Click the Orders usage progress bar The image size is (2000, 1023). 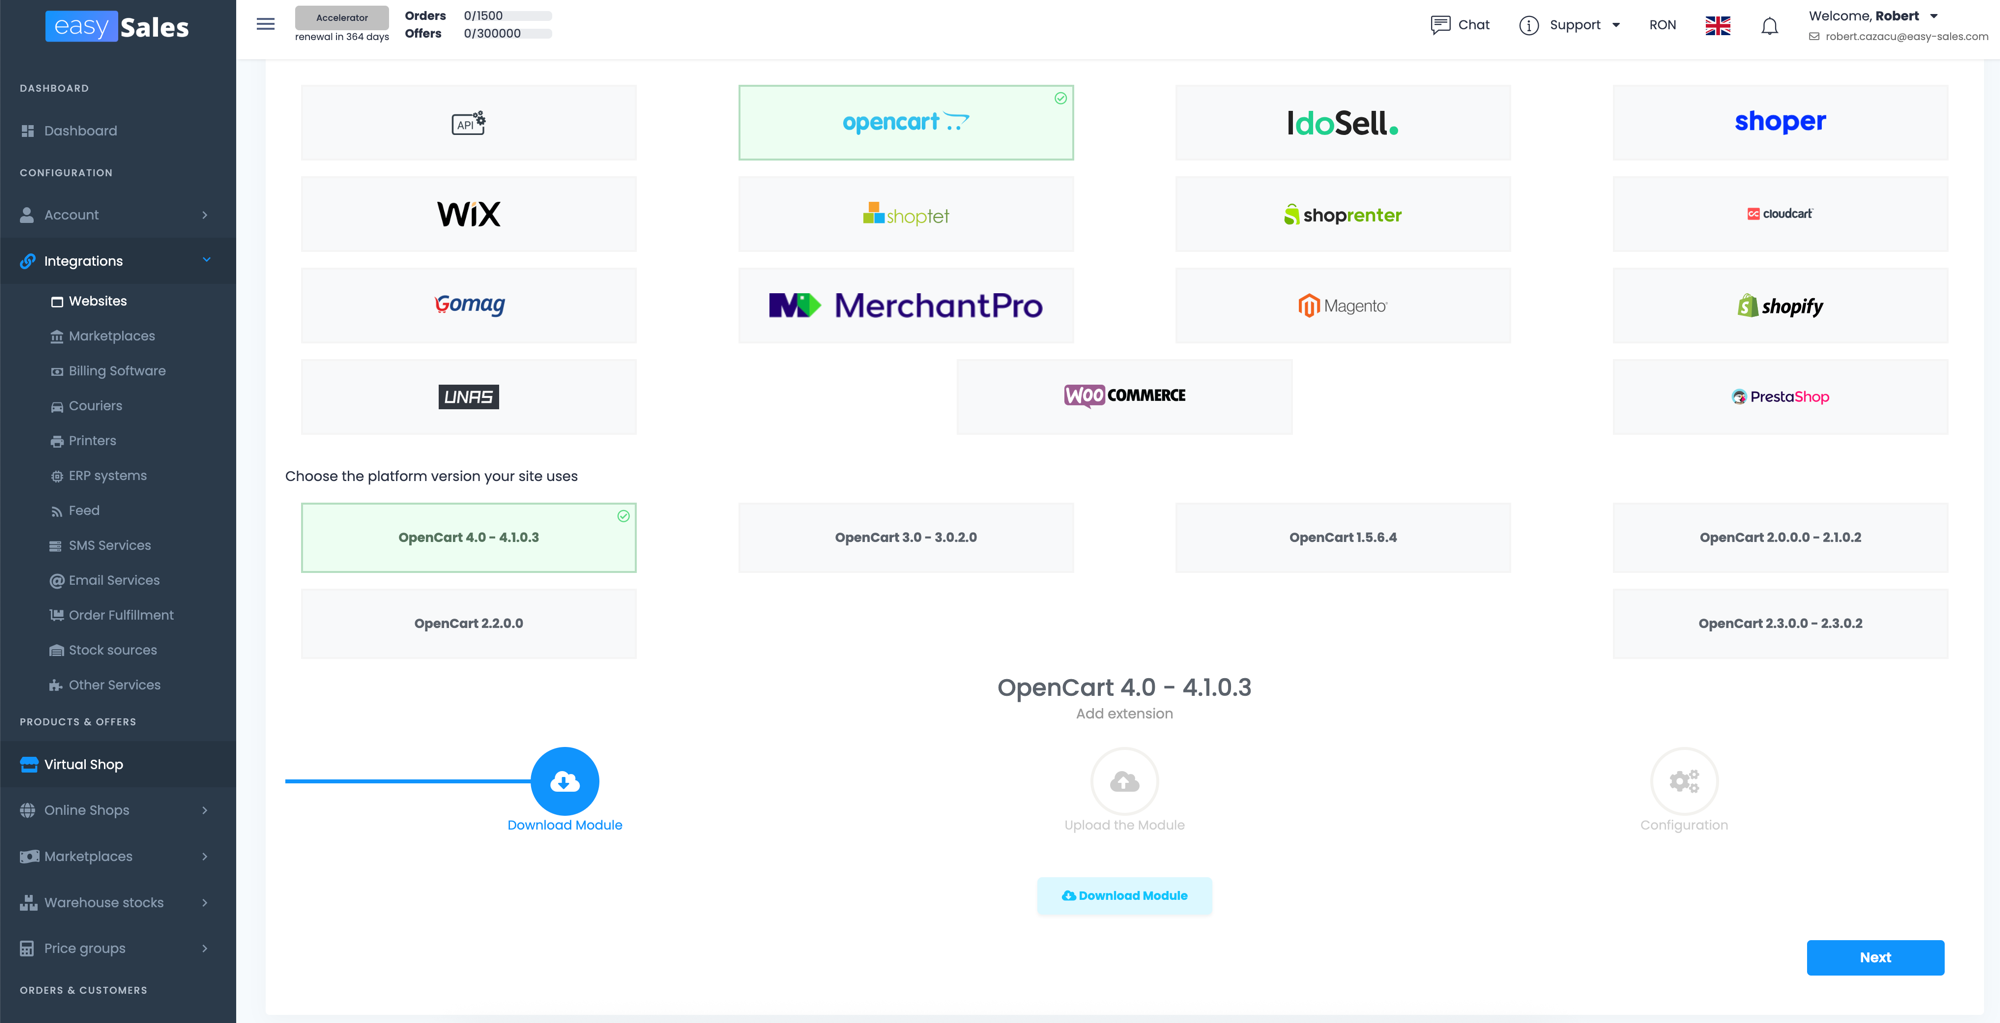(x=507, y=16)
